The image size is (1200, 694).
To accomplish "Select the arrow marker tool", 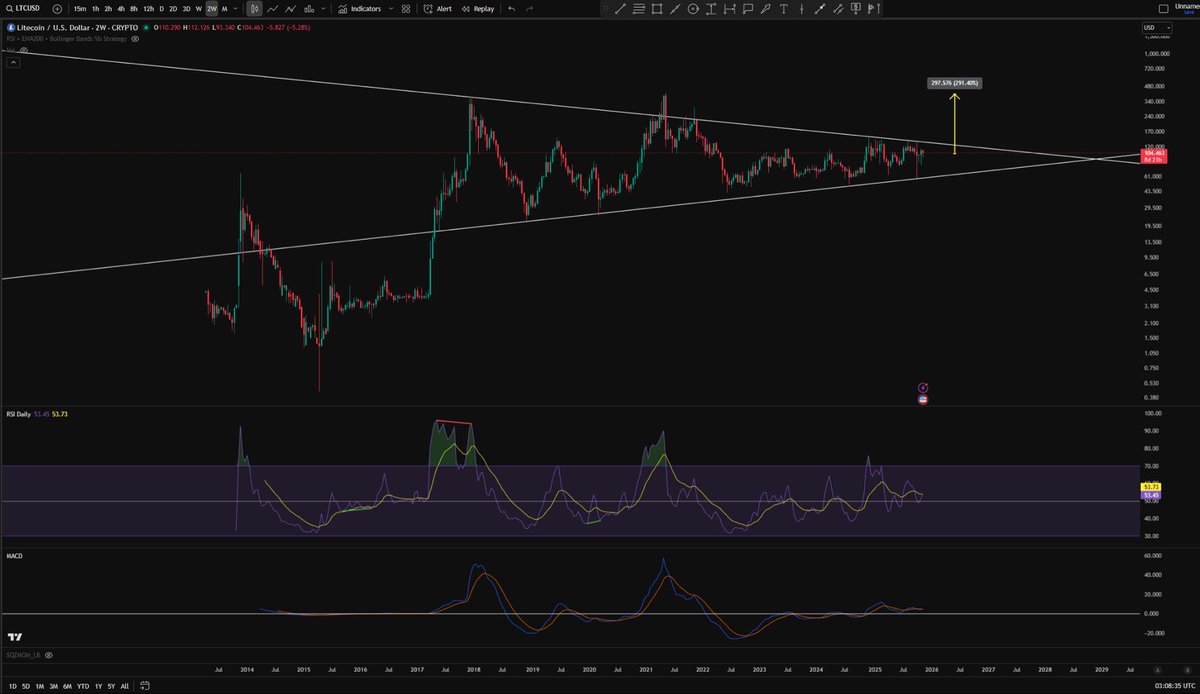I will (x=819, y=9).
